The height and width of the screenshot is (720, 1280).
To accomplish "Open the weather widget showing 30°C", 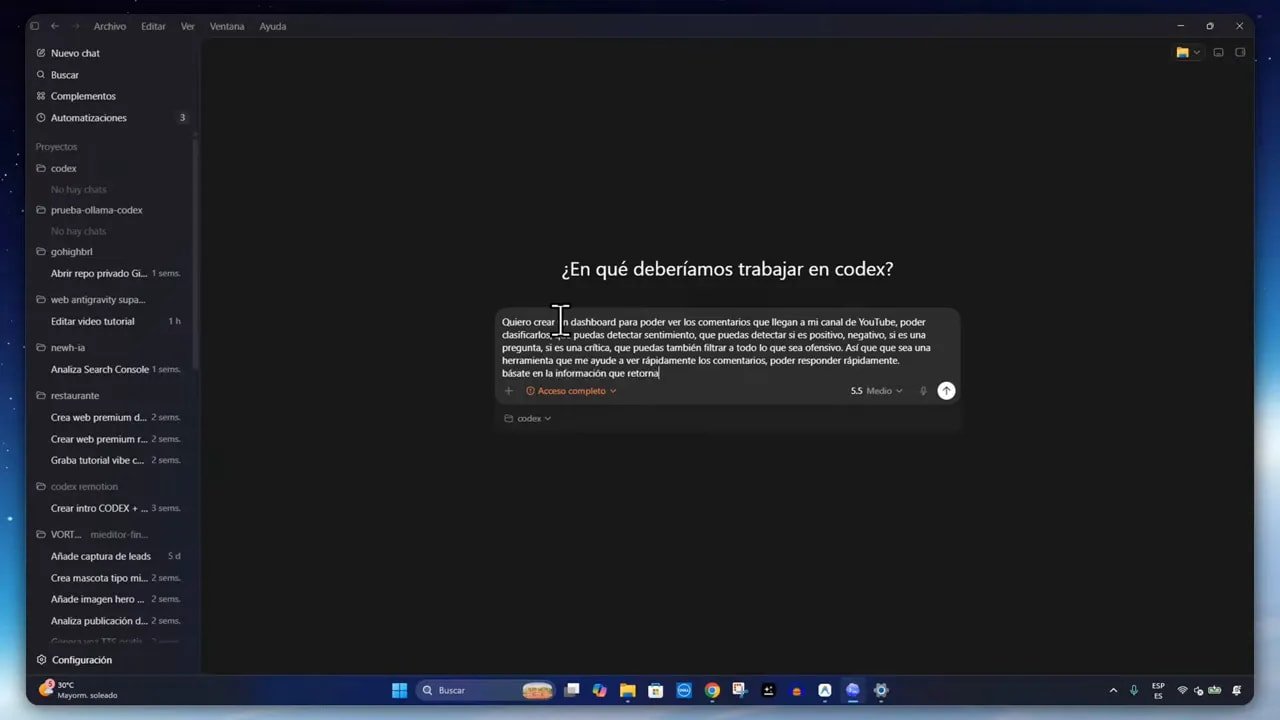I will (x=78, y=690).
